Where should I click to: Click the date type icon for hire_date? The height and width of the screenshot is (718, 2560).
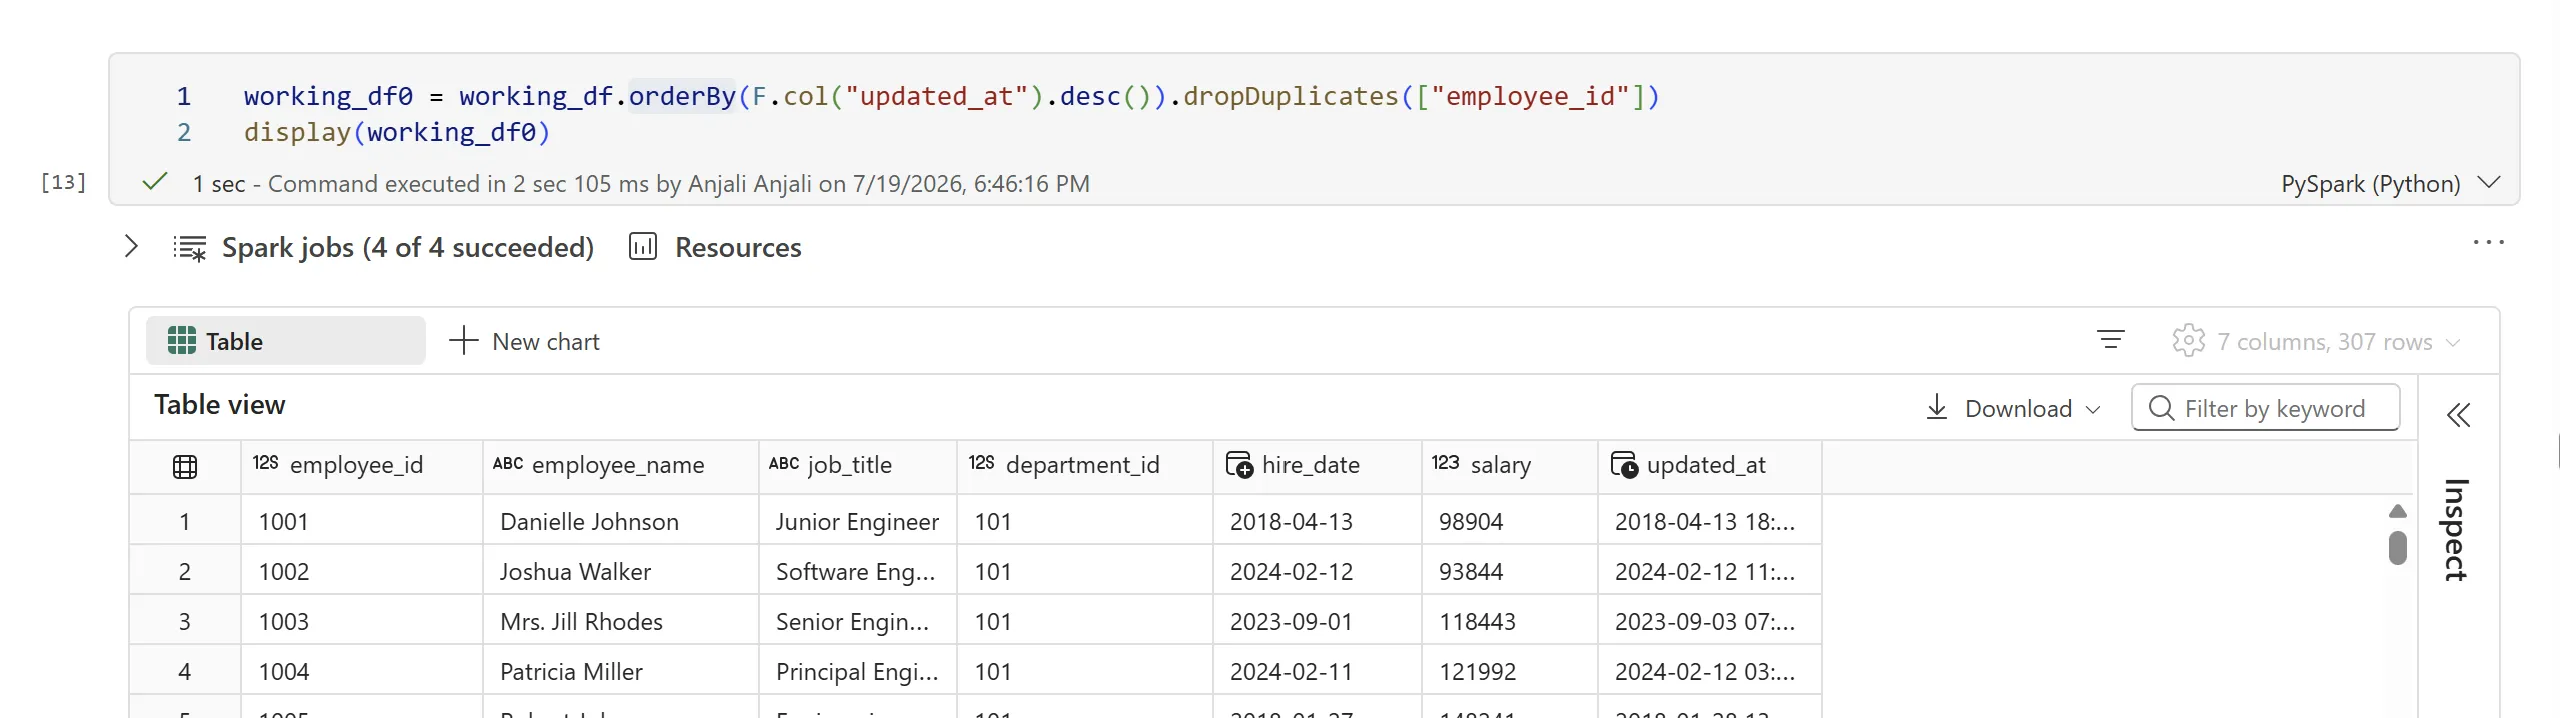(1239, 466)
